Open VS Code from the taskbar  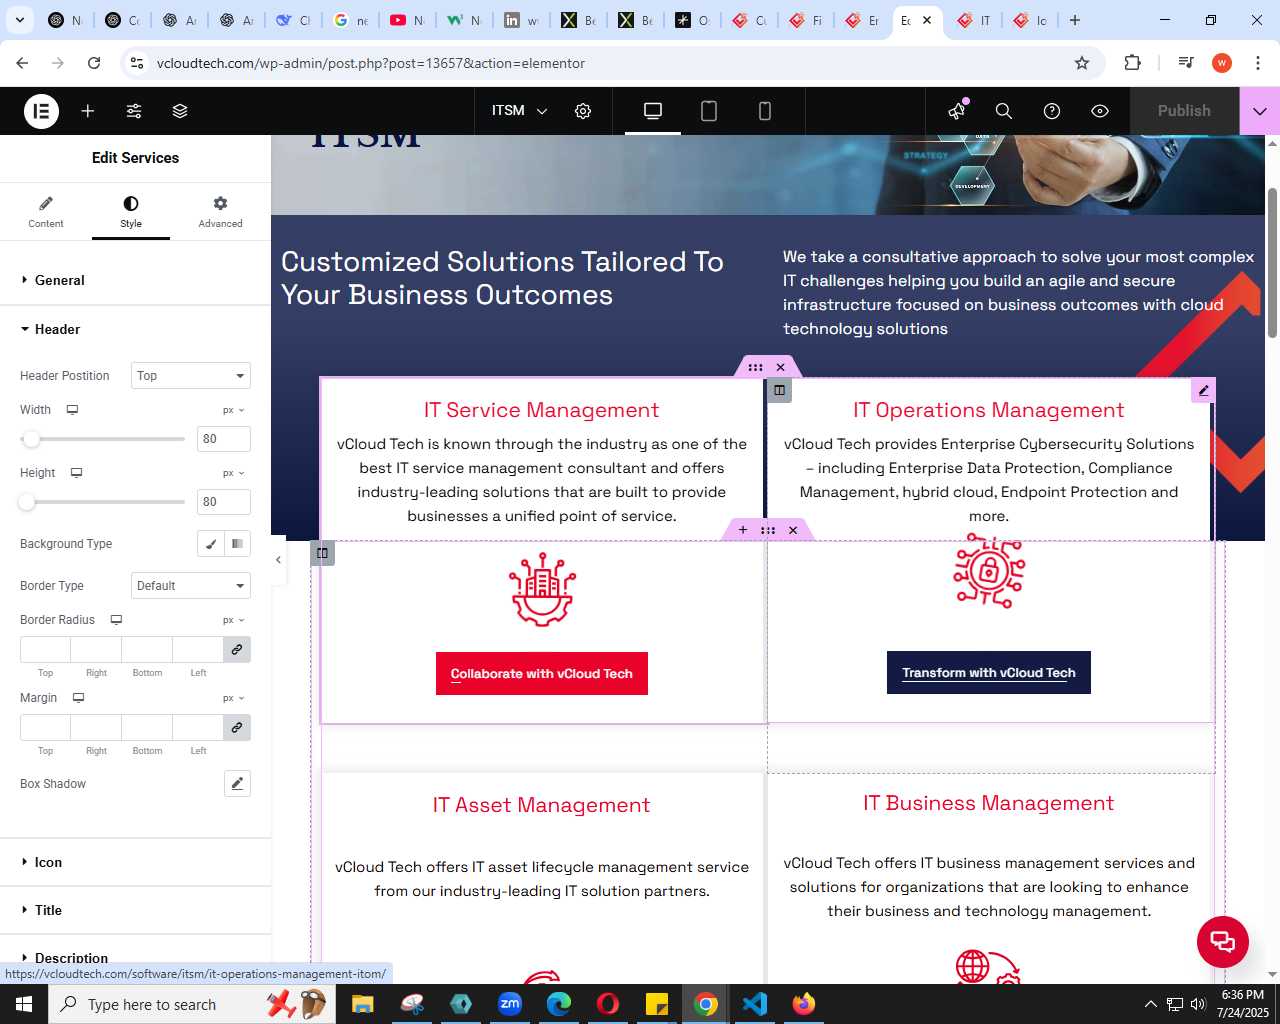click(x=755, y=1004)
